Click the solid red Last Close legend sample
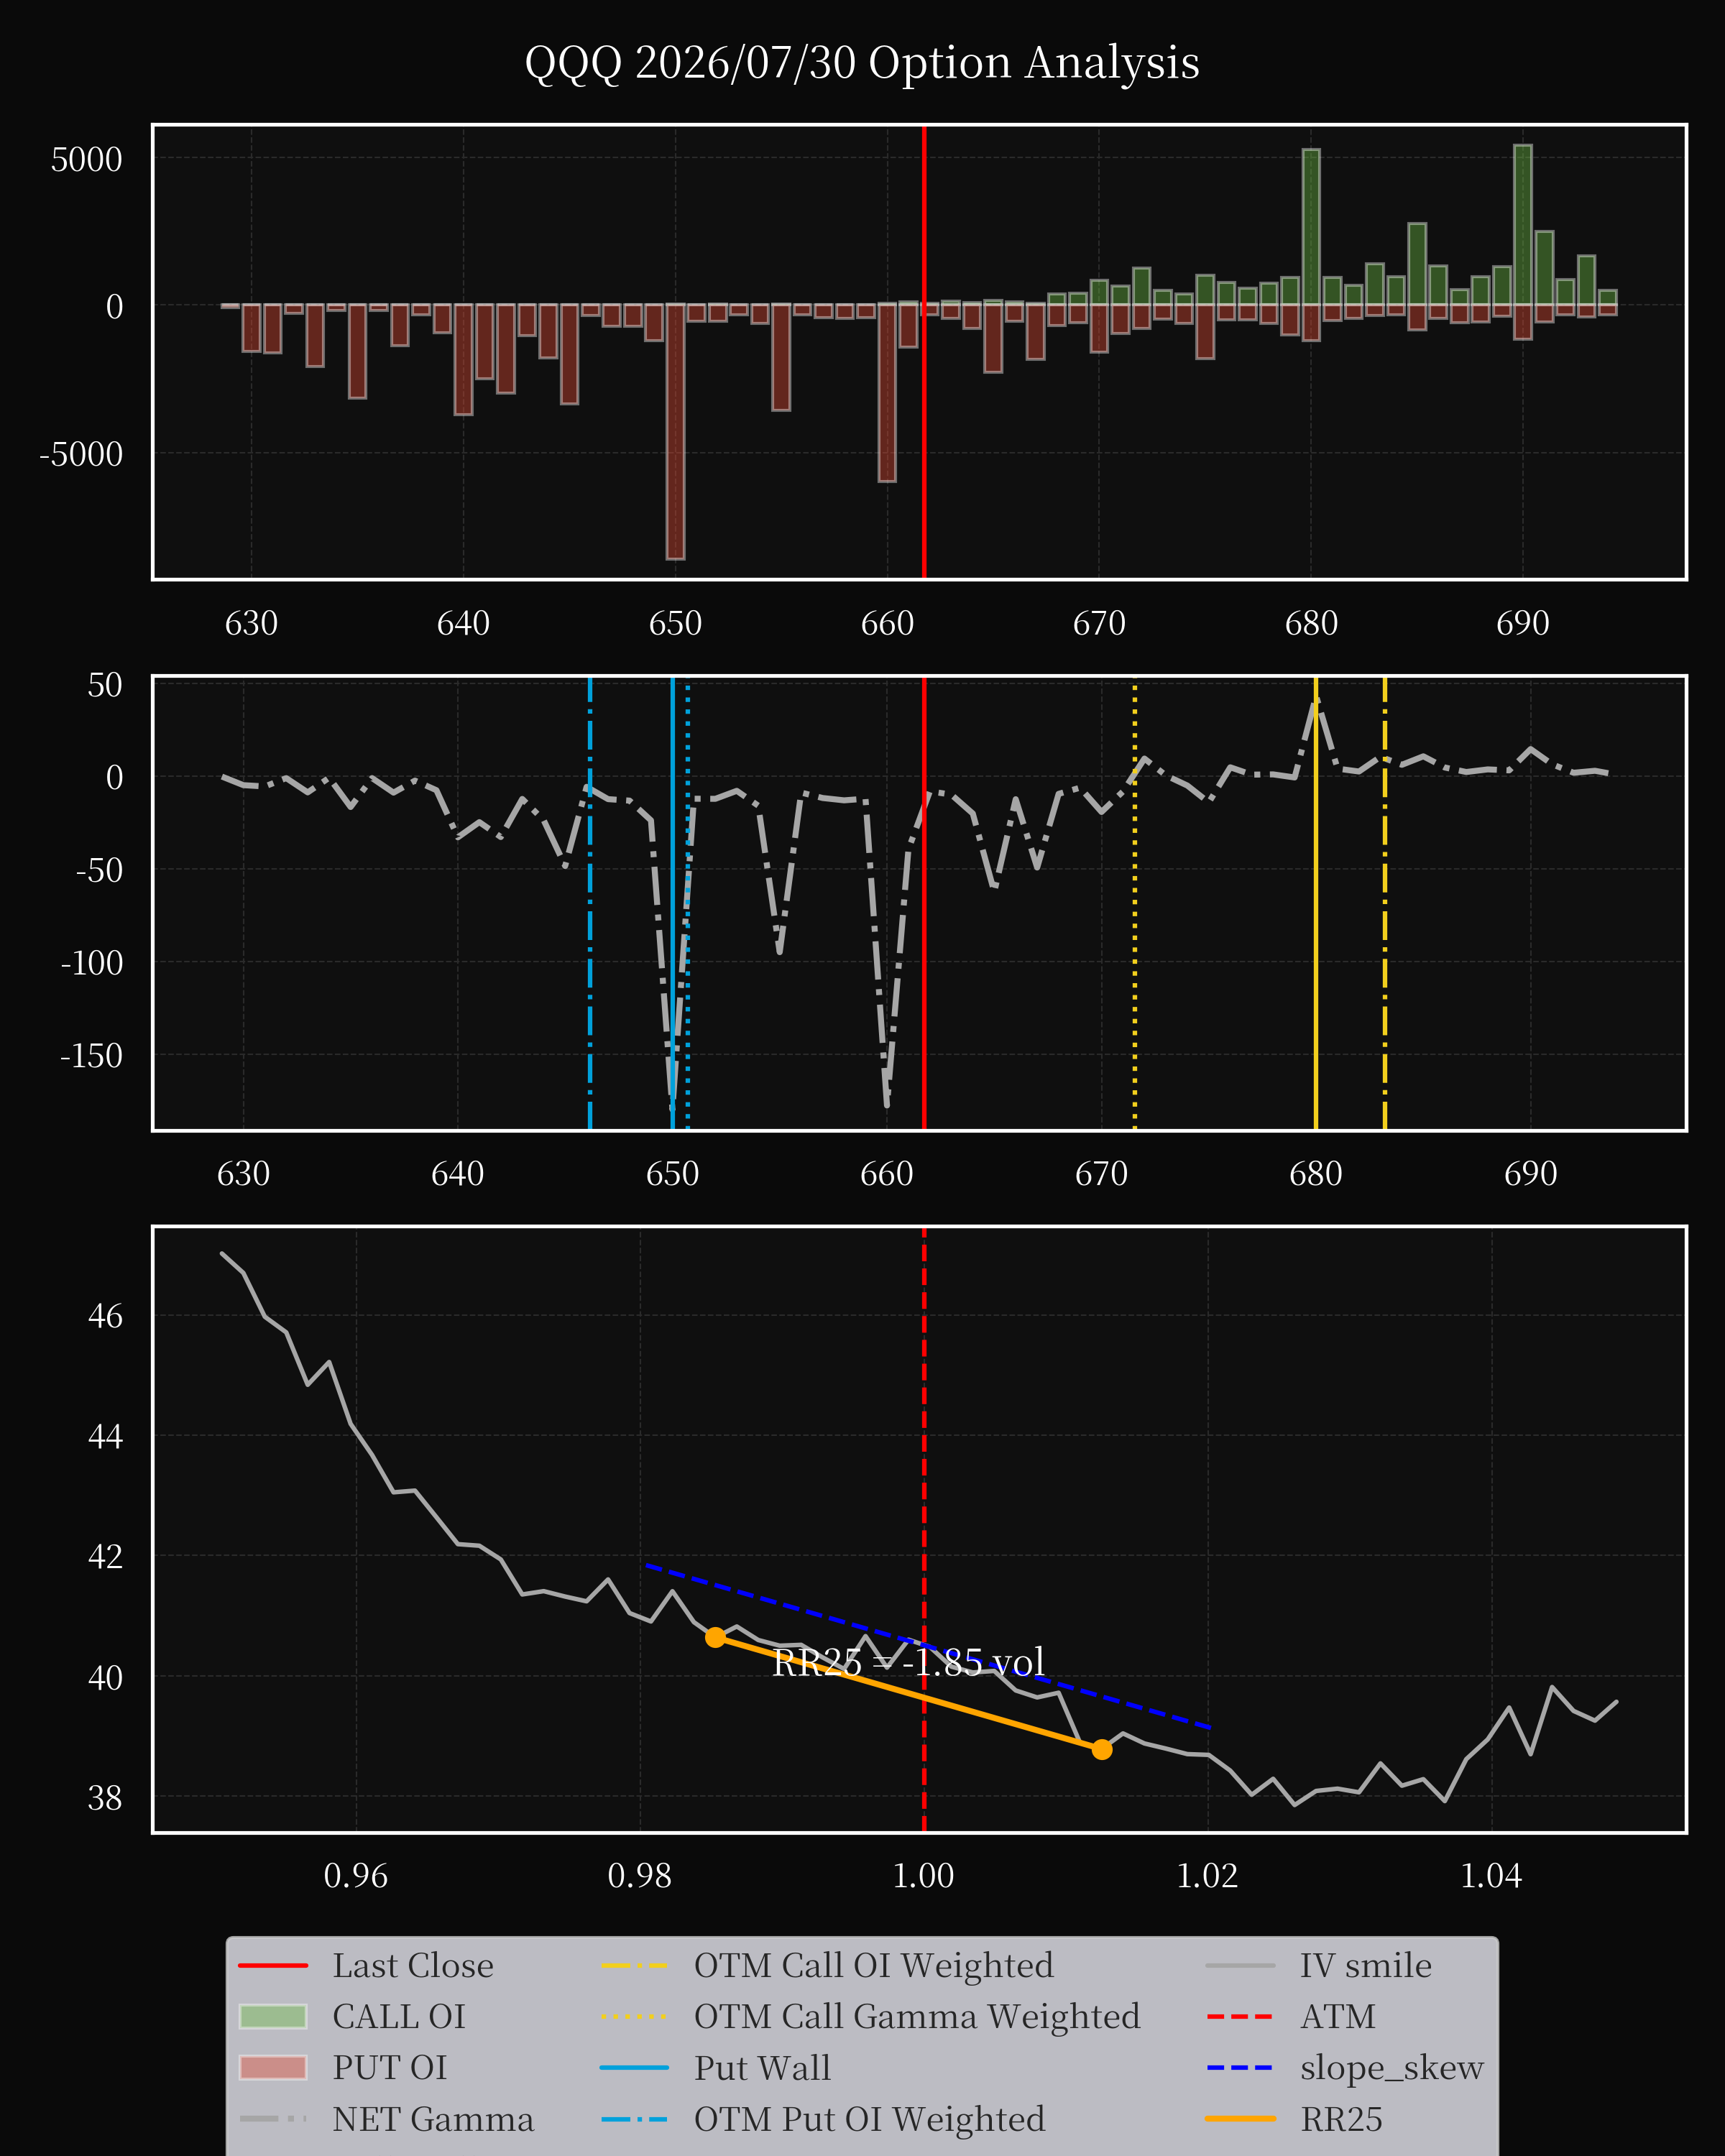Screen dimensions: 1725x2156 pyautogui.click(x=273, y=1965)
